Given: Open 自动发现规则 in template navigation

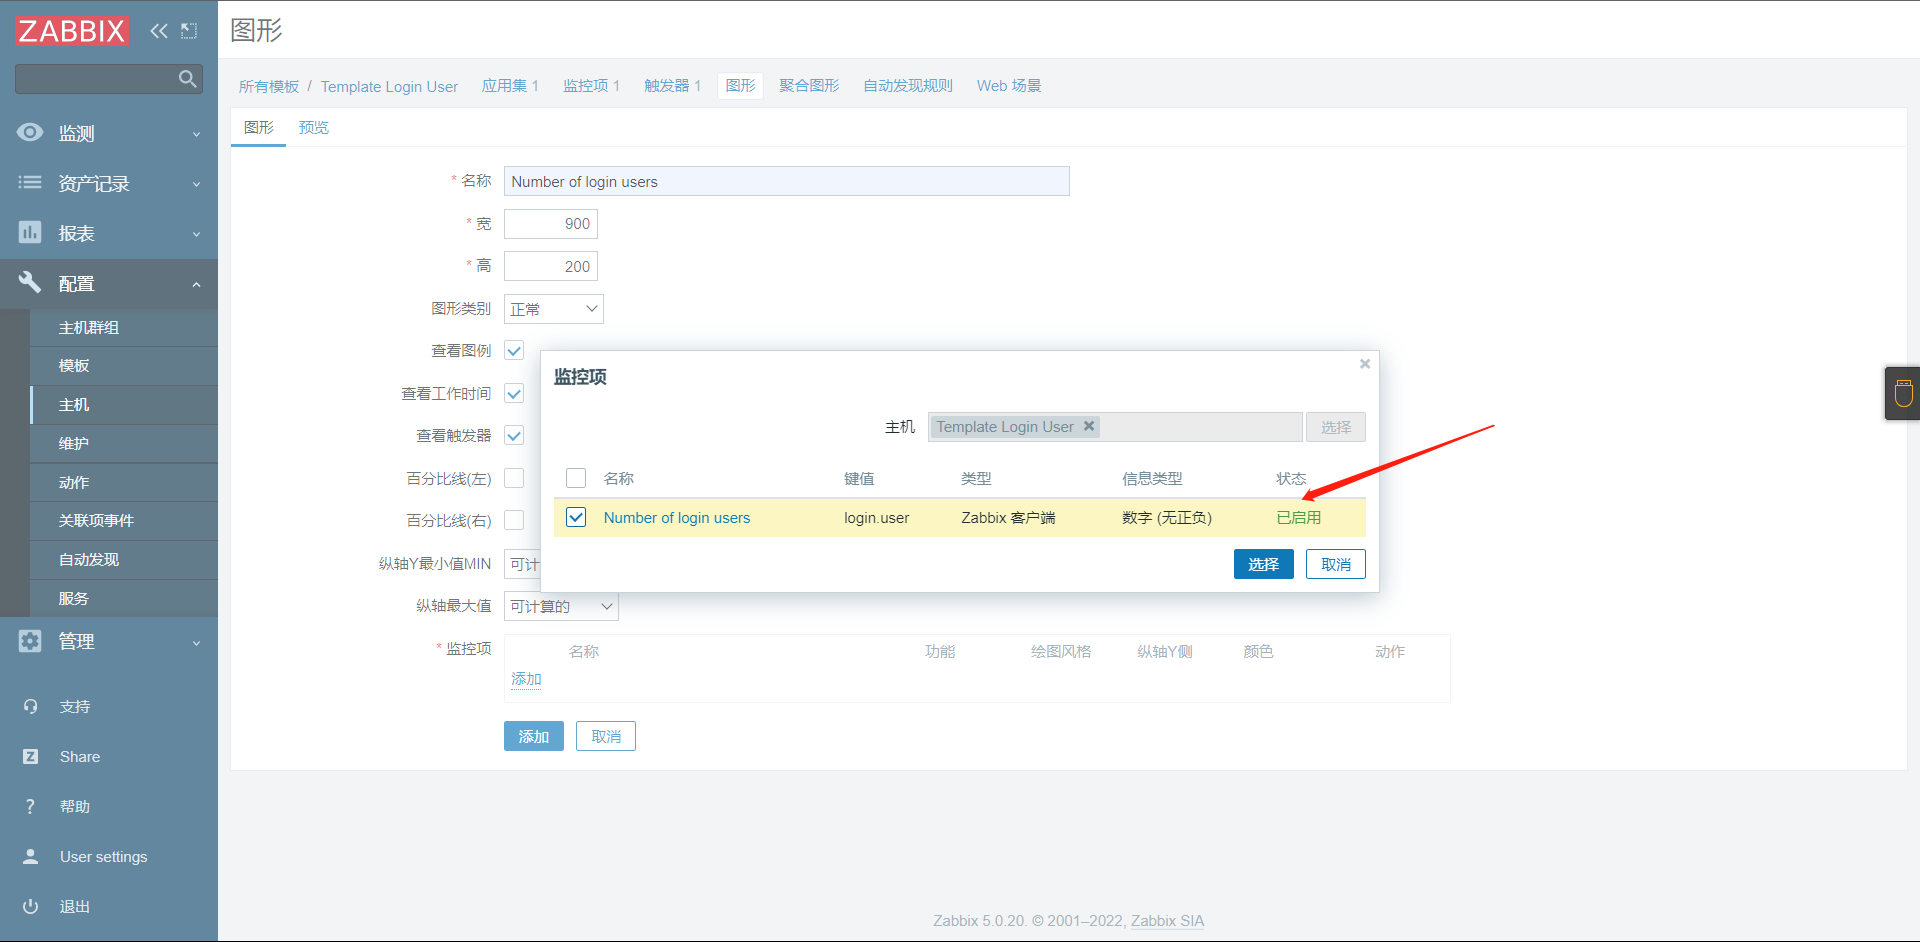Looking at the screenshot, I should pos(908,86).
